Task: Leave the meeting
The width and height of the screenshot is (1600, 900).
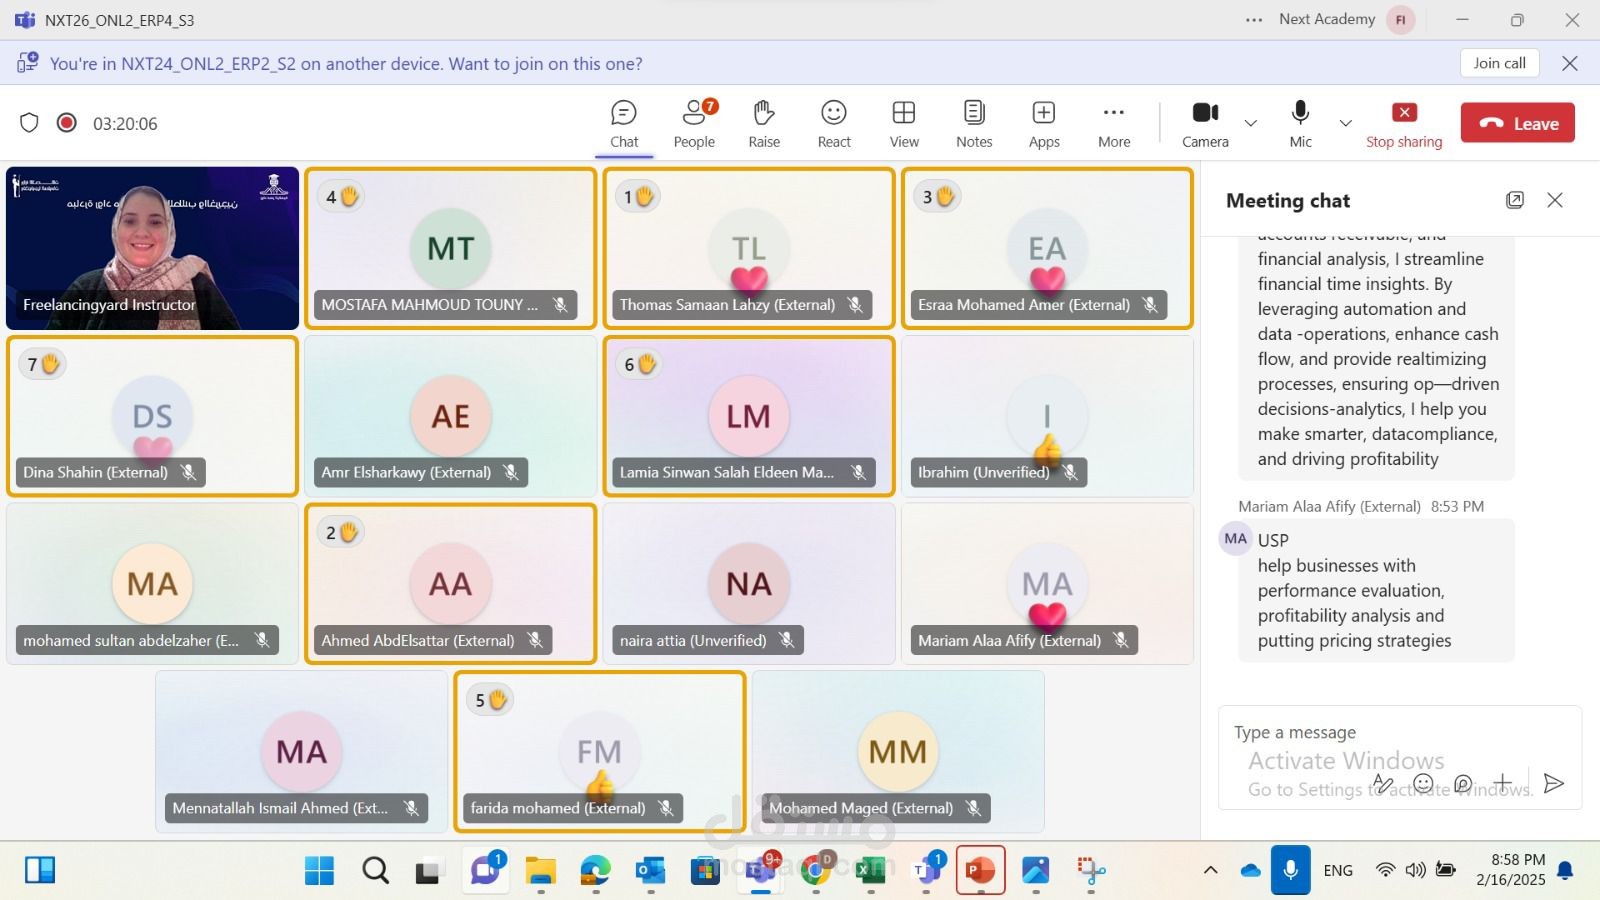Action: (x=1517, y=123)
